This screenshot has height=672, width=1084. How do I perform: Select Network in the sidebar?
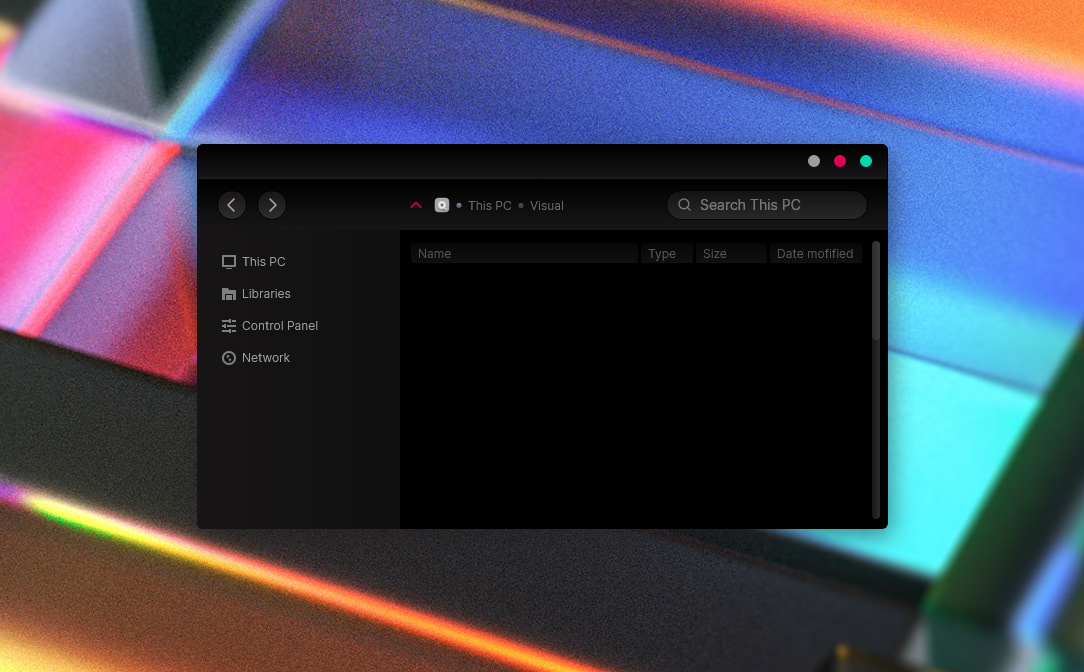coord(256,358)
